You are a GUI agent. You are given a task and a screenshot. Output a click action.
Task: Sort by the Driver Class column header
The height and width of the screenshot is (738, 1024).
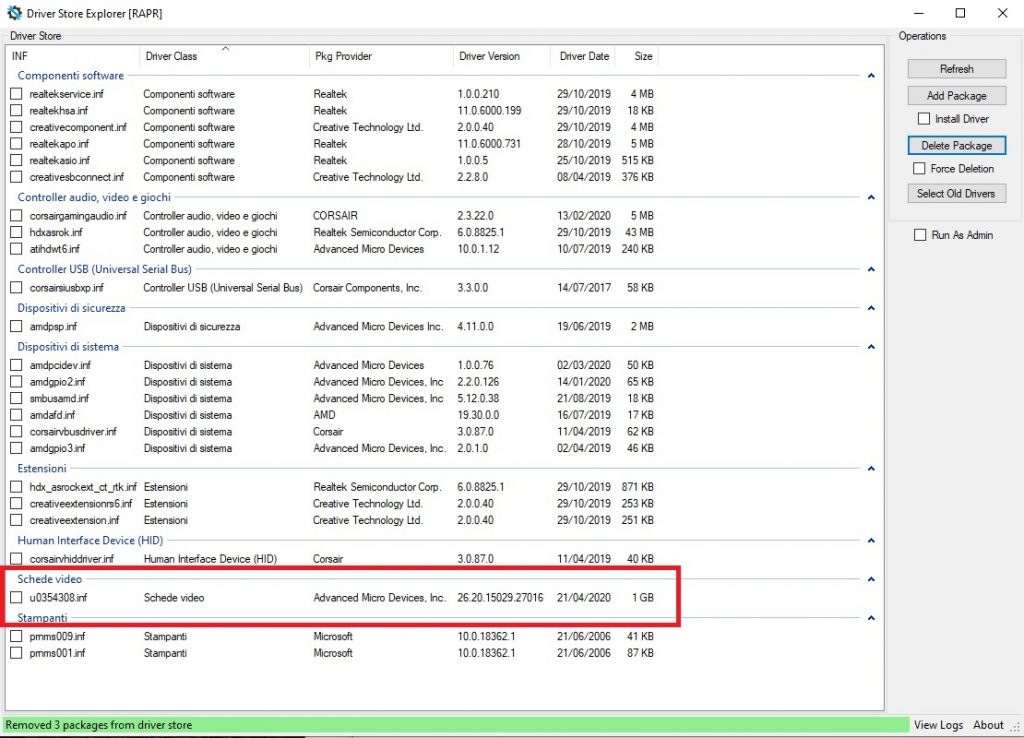click(223, 56)
